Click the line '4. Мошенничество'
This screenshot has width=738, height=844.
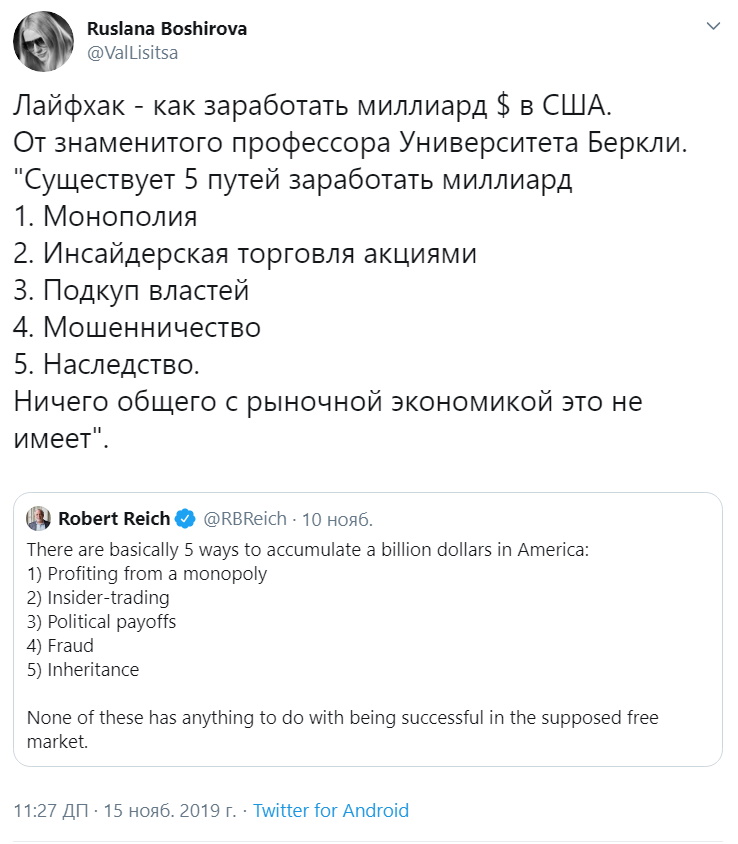(x=137, y=327)
